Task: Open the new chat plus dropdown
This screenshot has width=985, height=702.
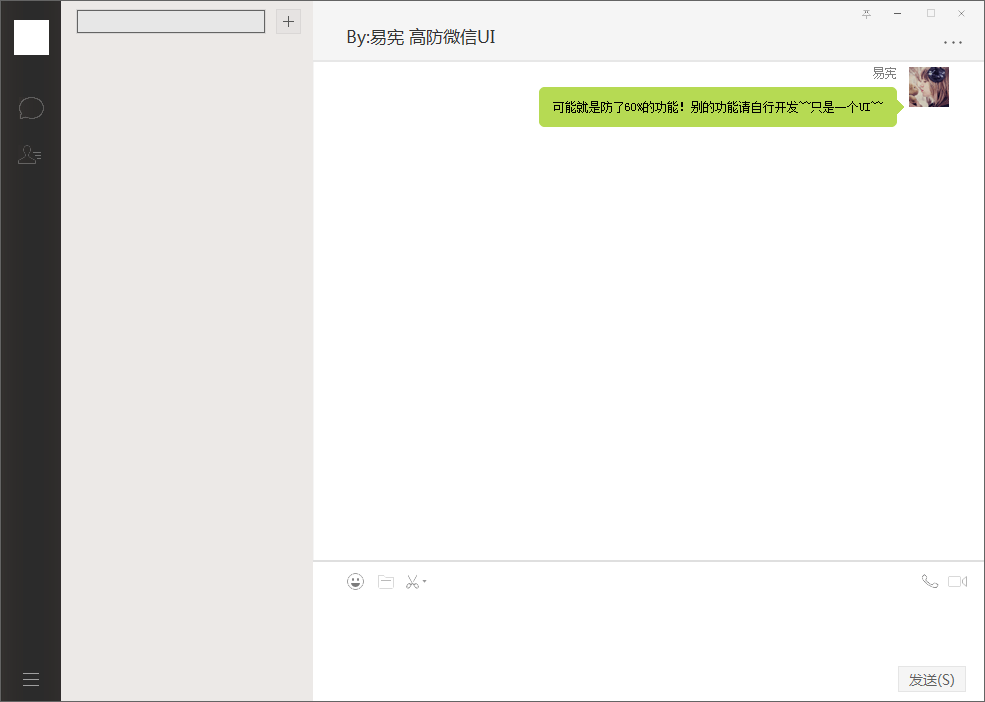Action: pyautogui.click(x=288, y=21)
